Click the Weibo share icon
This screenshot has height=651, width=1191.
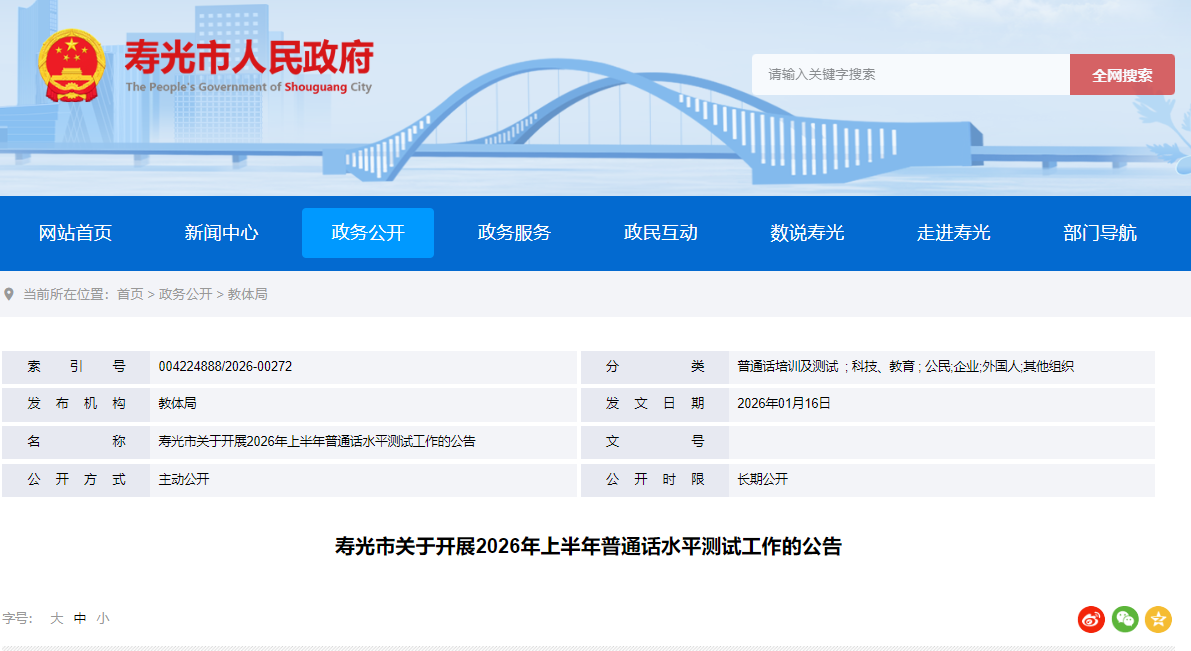[x=1091, y=619]
